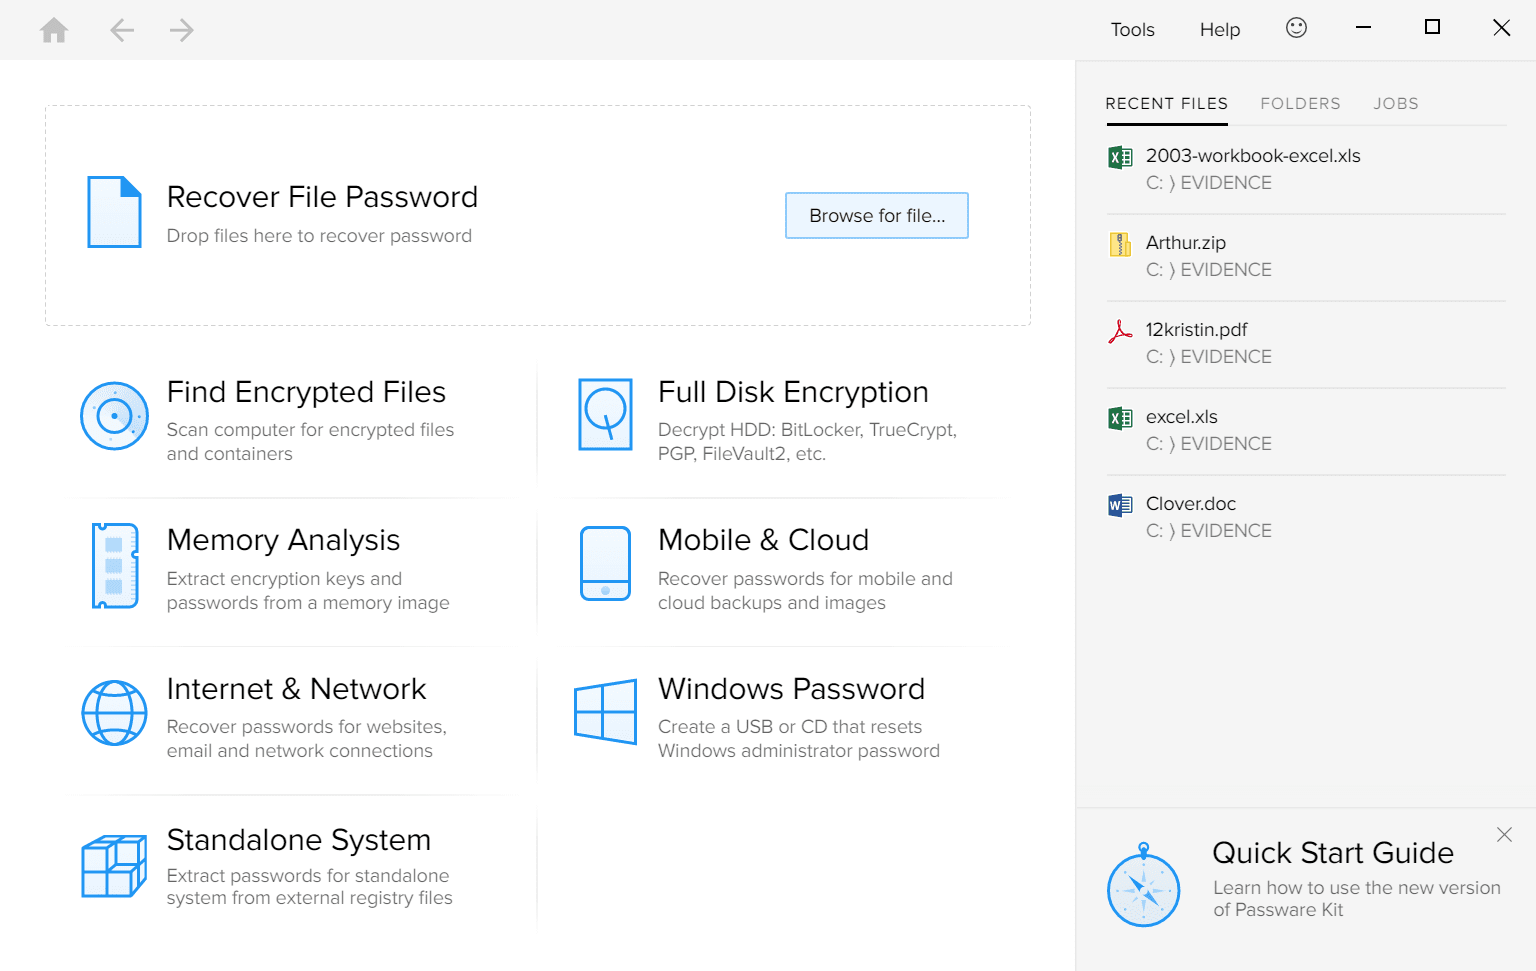The height and width of the screenshot is (971, 1536).
Task: Switch to the JOBS tab
Action: [x=1395, y=103]
